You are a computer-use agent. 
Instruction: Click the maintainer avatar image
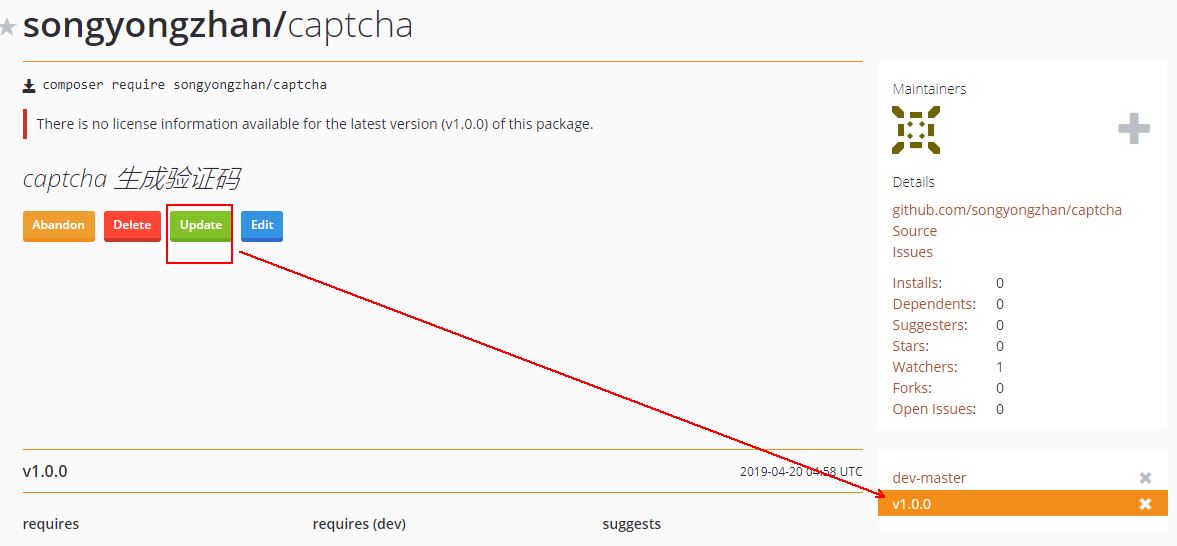click(x=916, y=130)
